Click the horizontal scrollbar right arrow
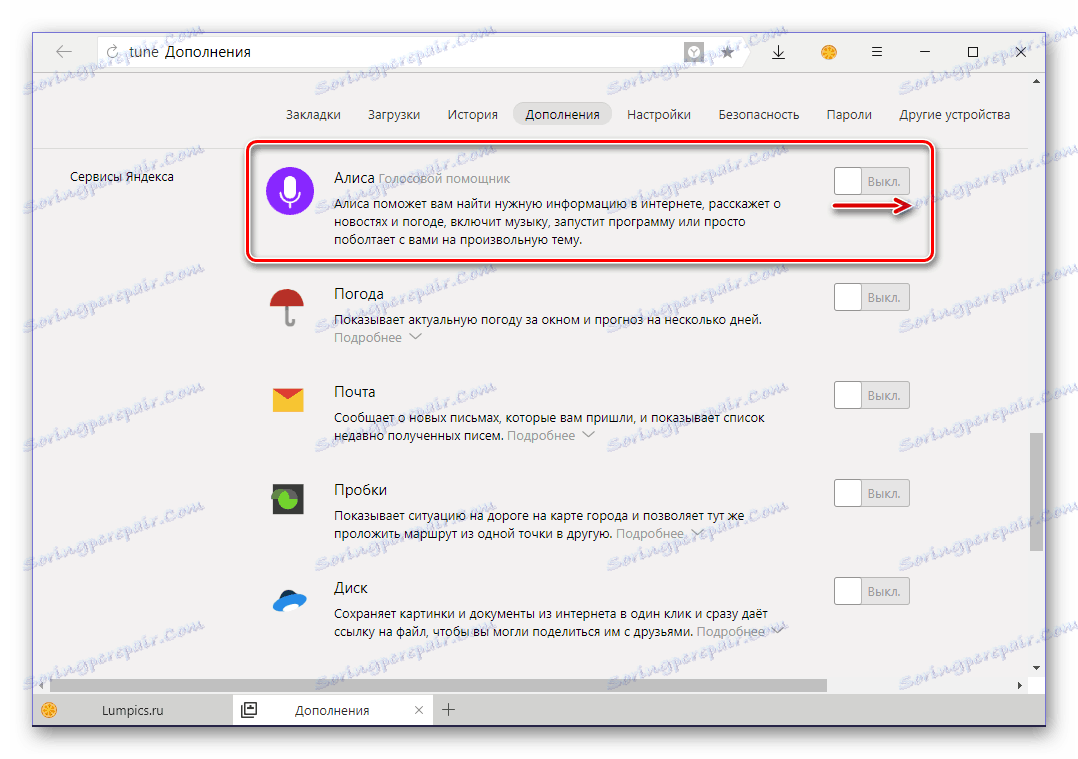 1020,685
